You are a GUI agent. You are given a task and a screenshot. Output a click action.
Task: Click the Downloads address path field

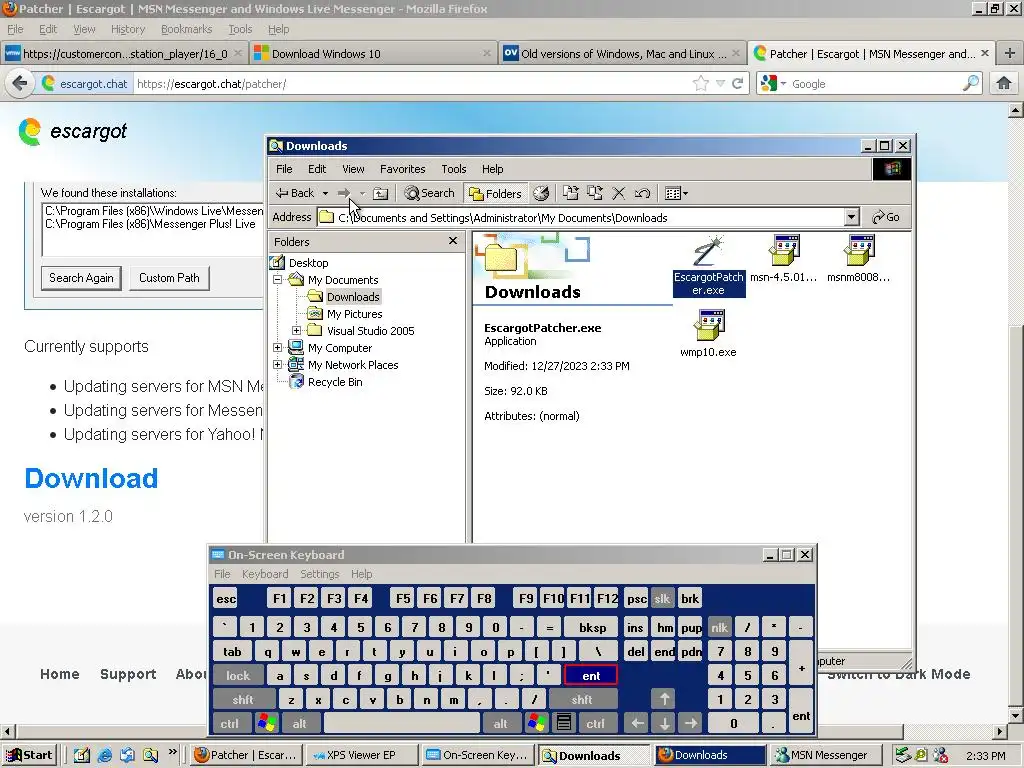[581, 217]
